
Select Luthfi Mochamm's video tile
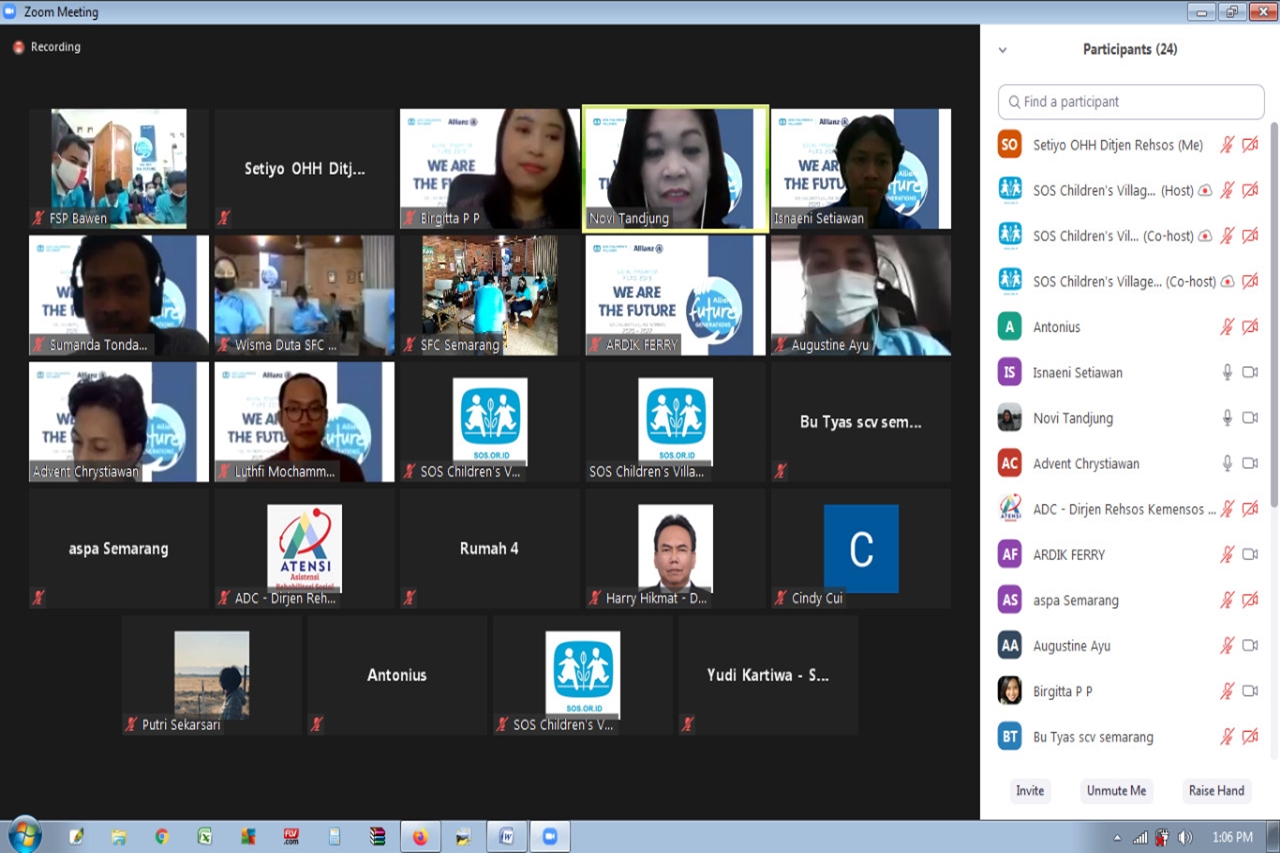coord(304,422)
